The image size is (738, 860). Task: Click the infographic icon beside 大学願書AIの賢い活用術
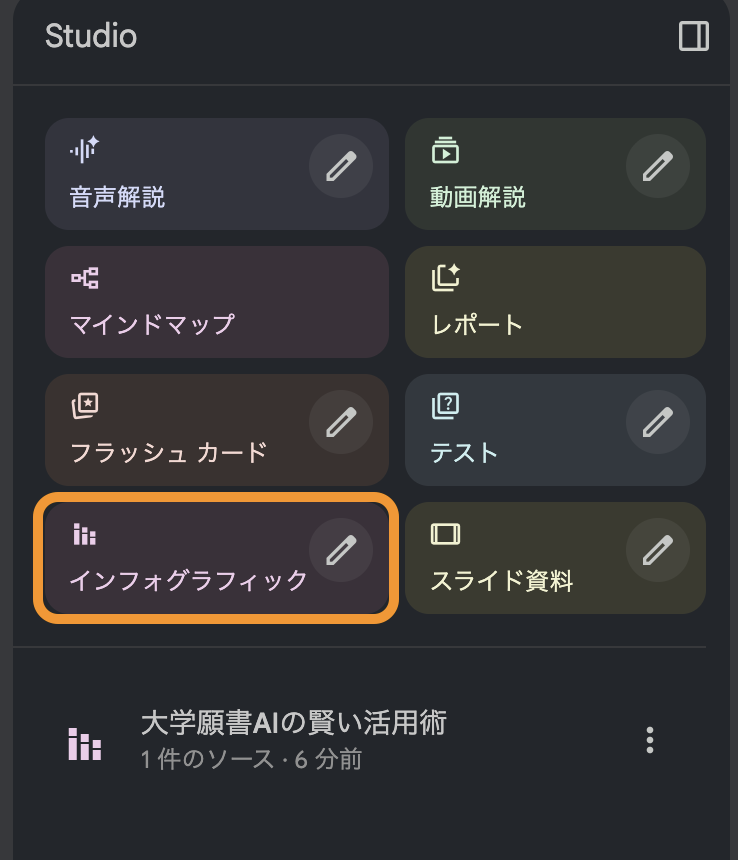(x=84, y=742)
